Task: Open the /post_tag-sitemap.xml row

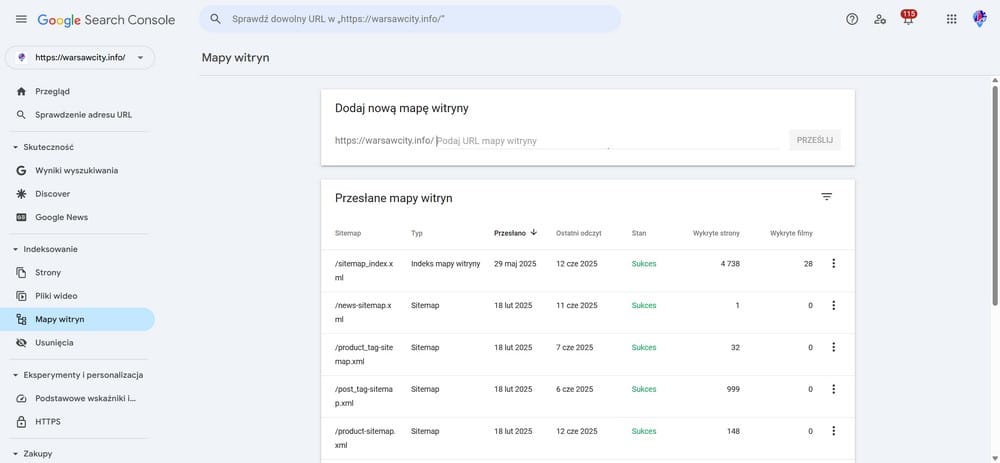Action: click(587, 397)
